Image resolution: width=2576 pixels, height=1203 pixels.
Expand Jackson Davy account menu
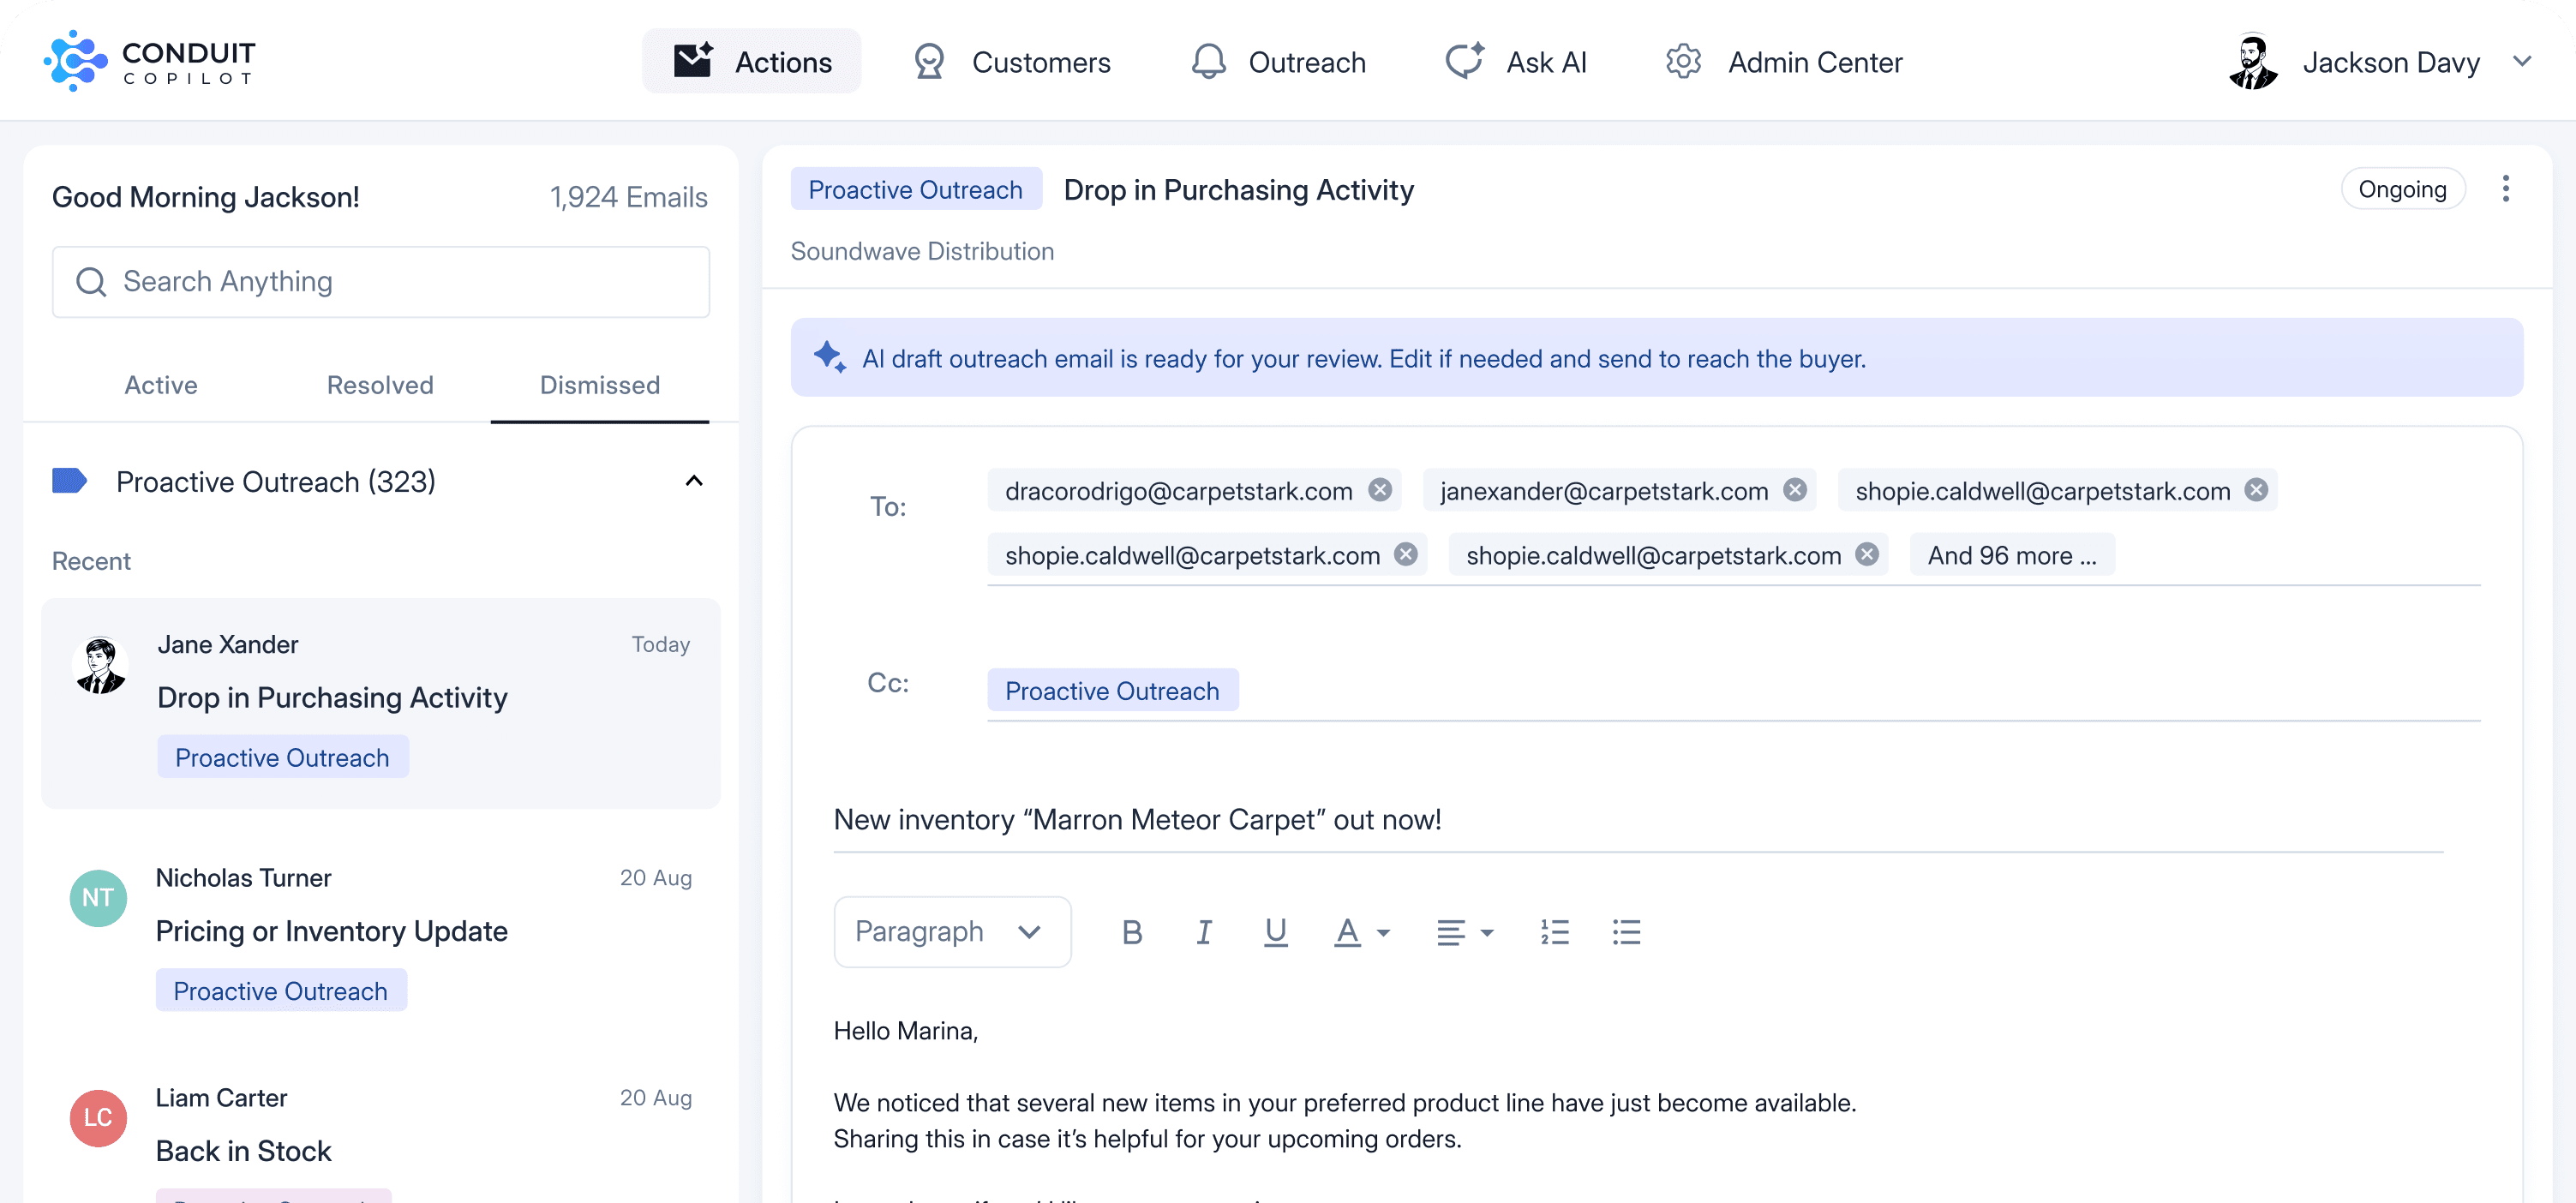point(2521,62)
